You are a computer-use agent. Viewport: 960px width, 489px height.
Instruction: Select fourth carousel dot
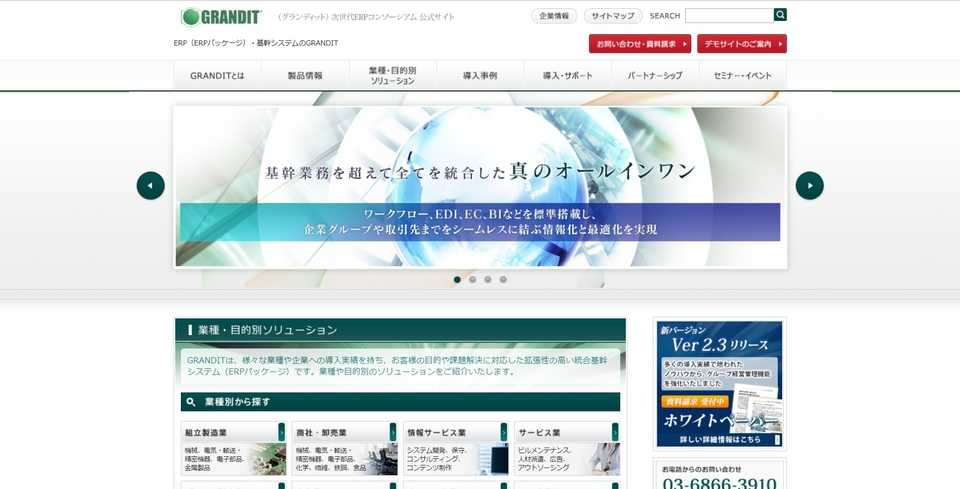tap(503, 280)
